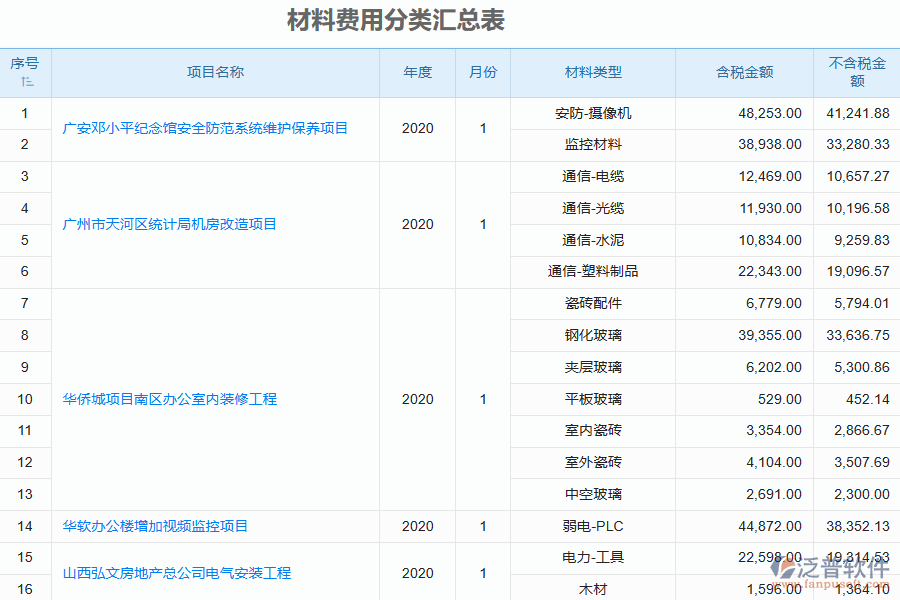Select the 安防-摄像机 material type cell
Image resolution: width=900 pixels, height=600 pixels.
pos(592,113)
